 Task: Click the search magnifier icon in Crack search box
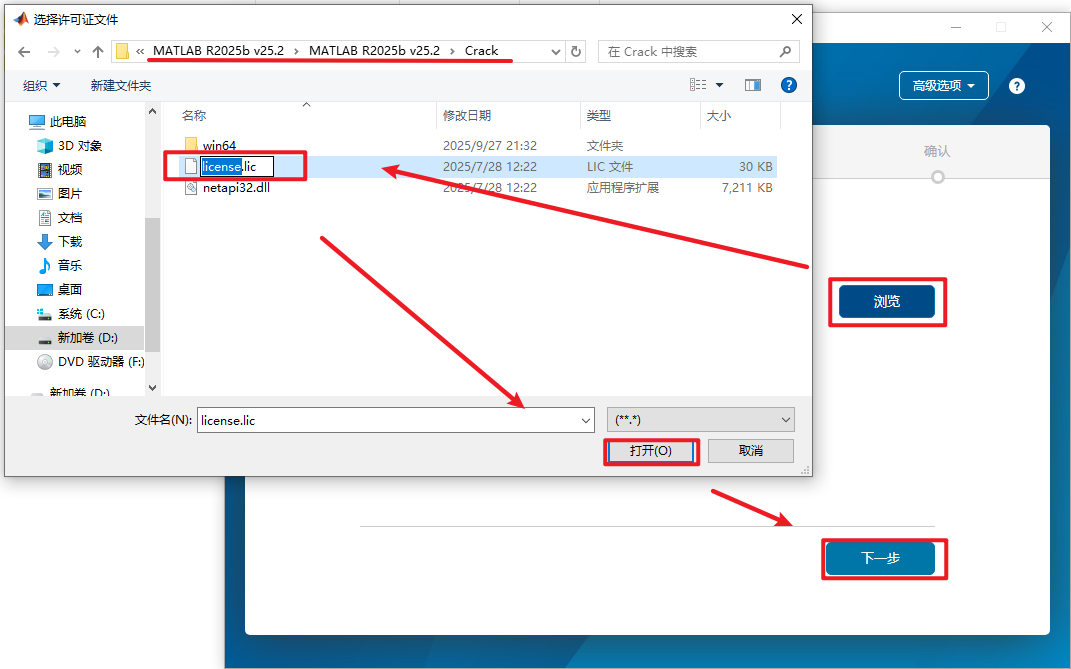[x=786, y=51]
